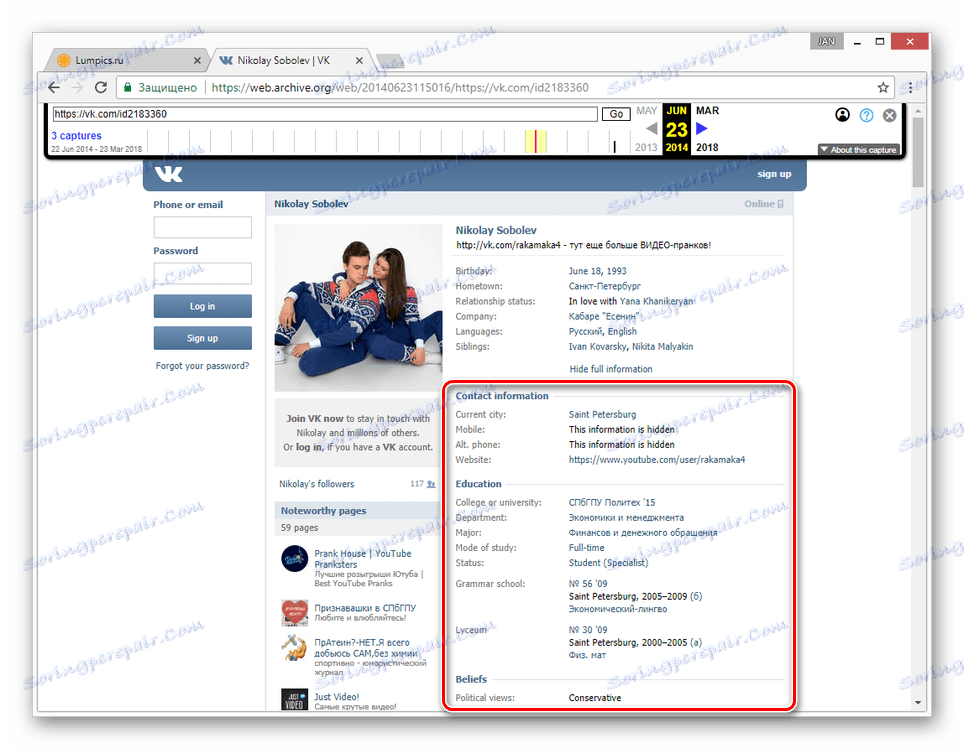Open the profile photo
Image resolution: width=964 pixels, height=749 pixels.
click(358, 307)
